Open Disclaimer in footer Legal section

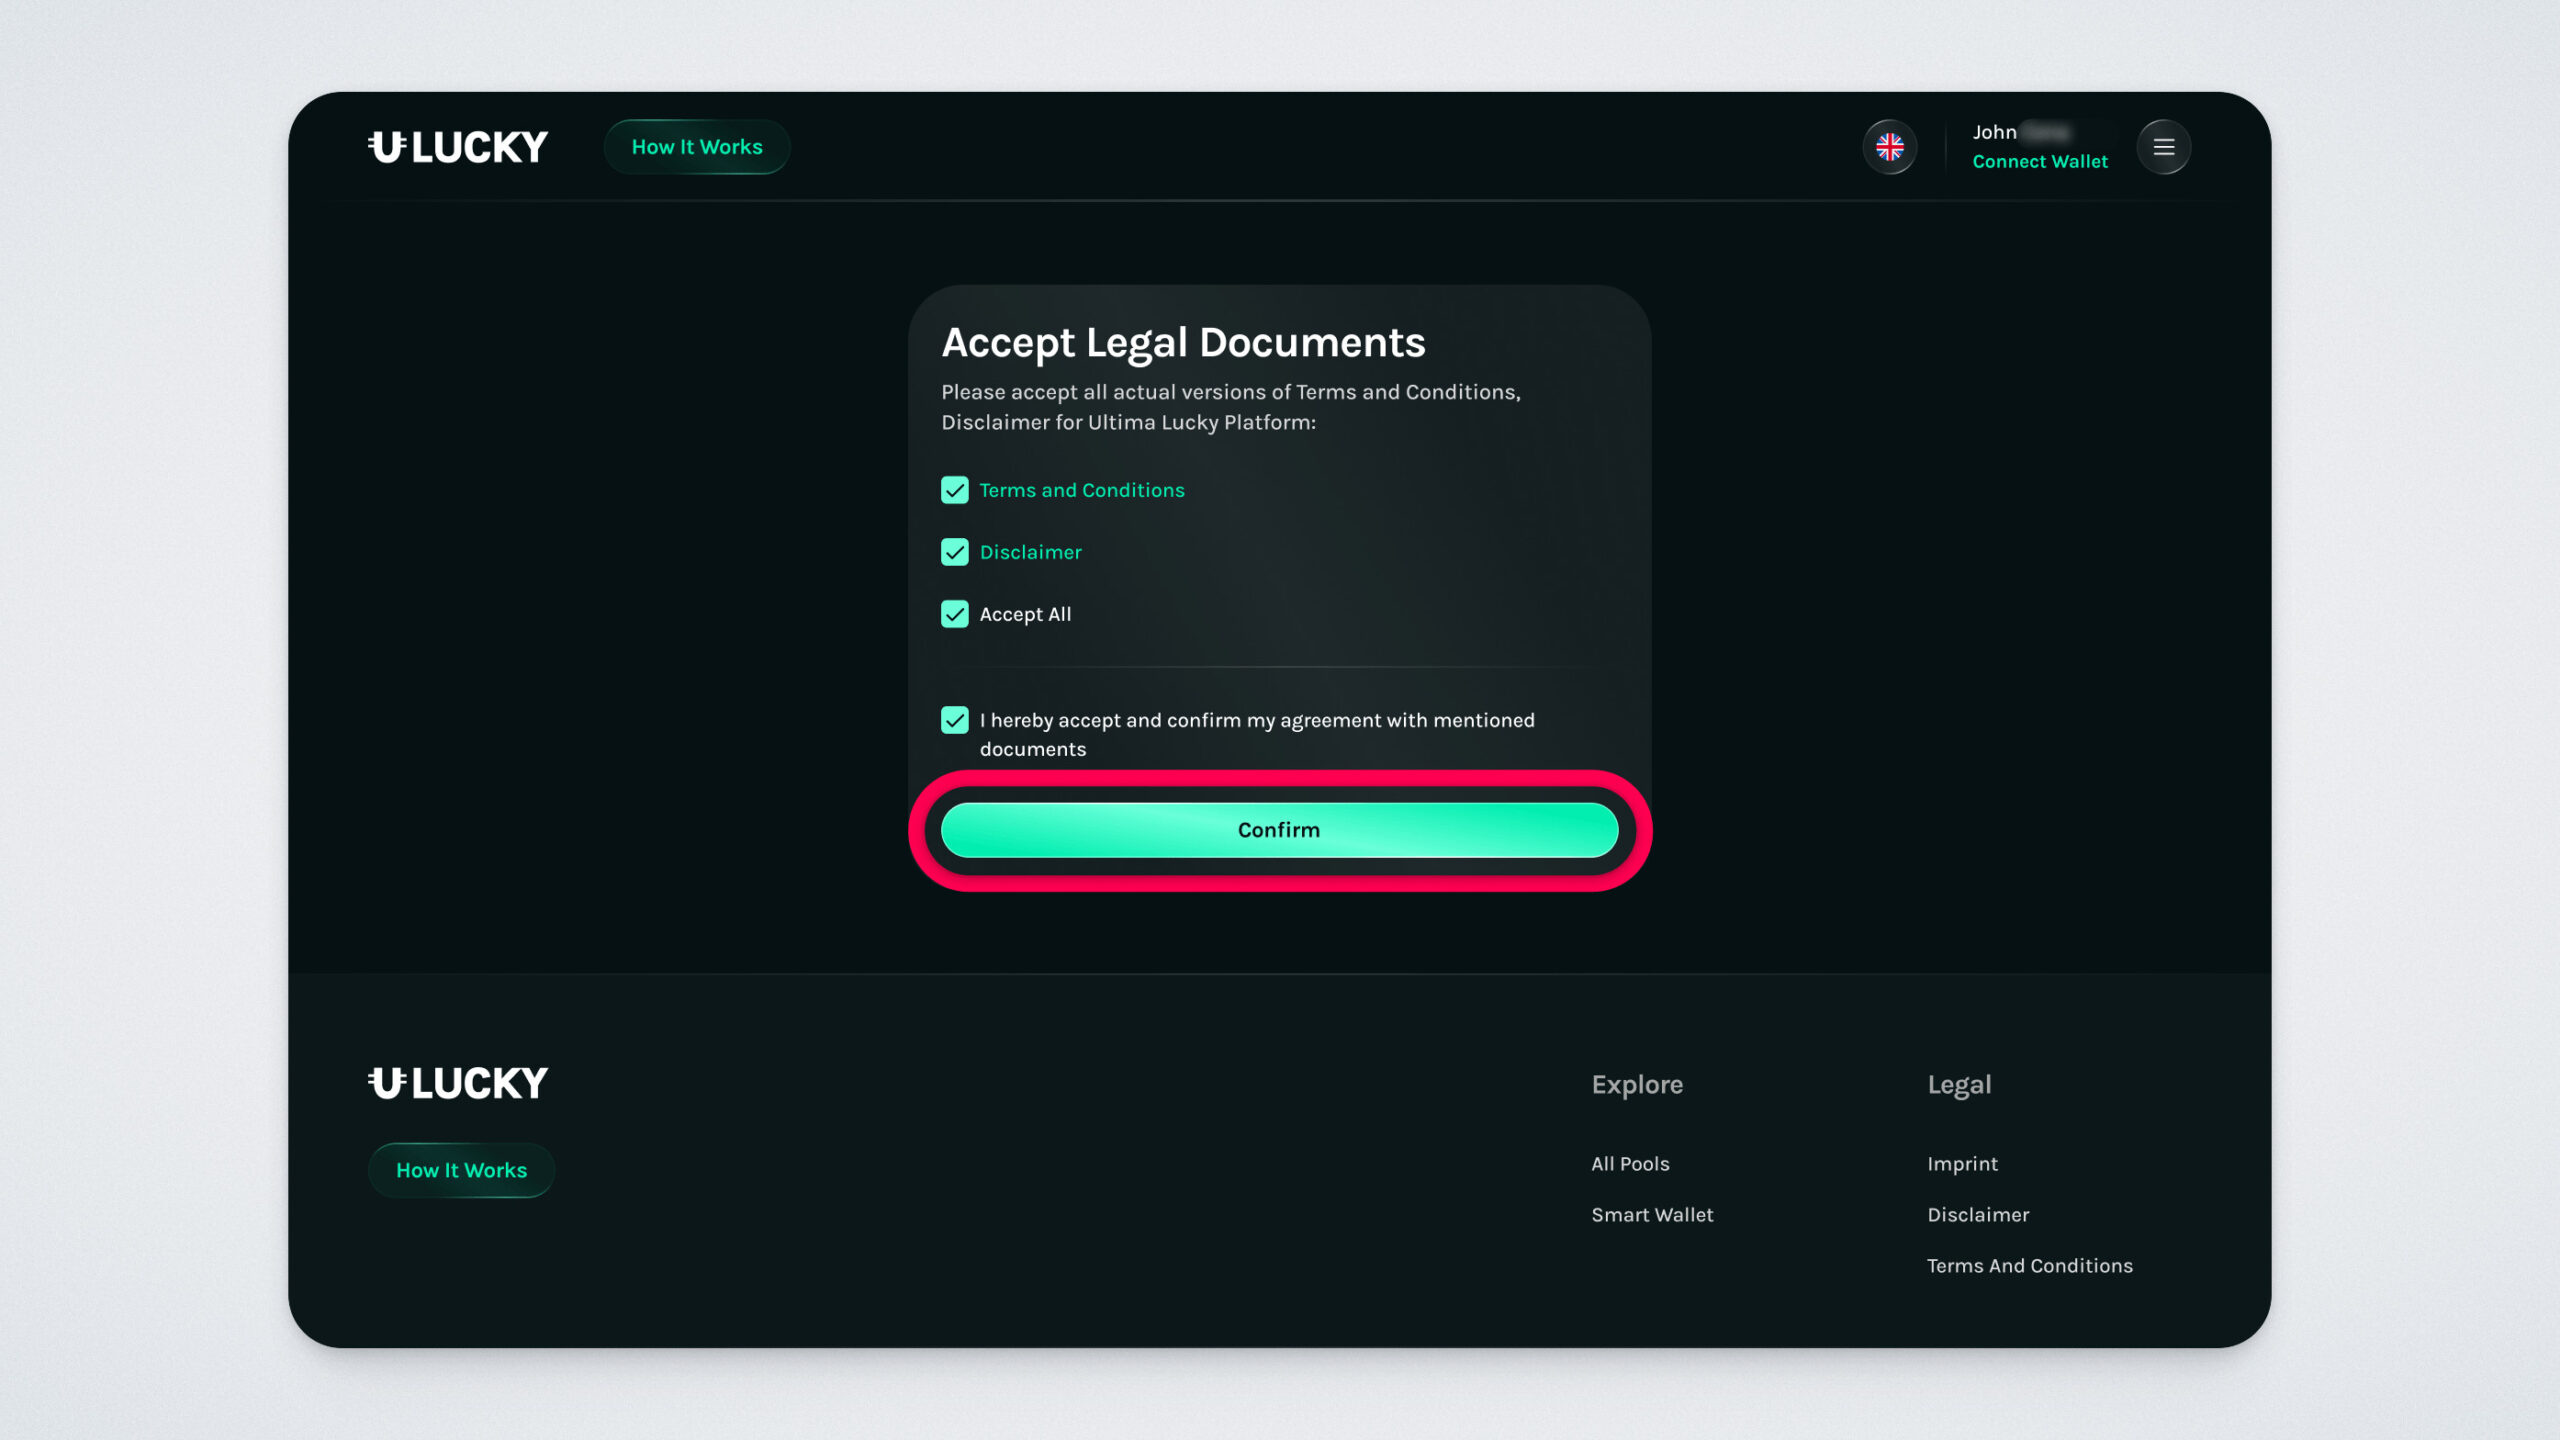pyautogui.click(x=1977, y=1215)
